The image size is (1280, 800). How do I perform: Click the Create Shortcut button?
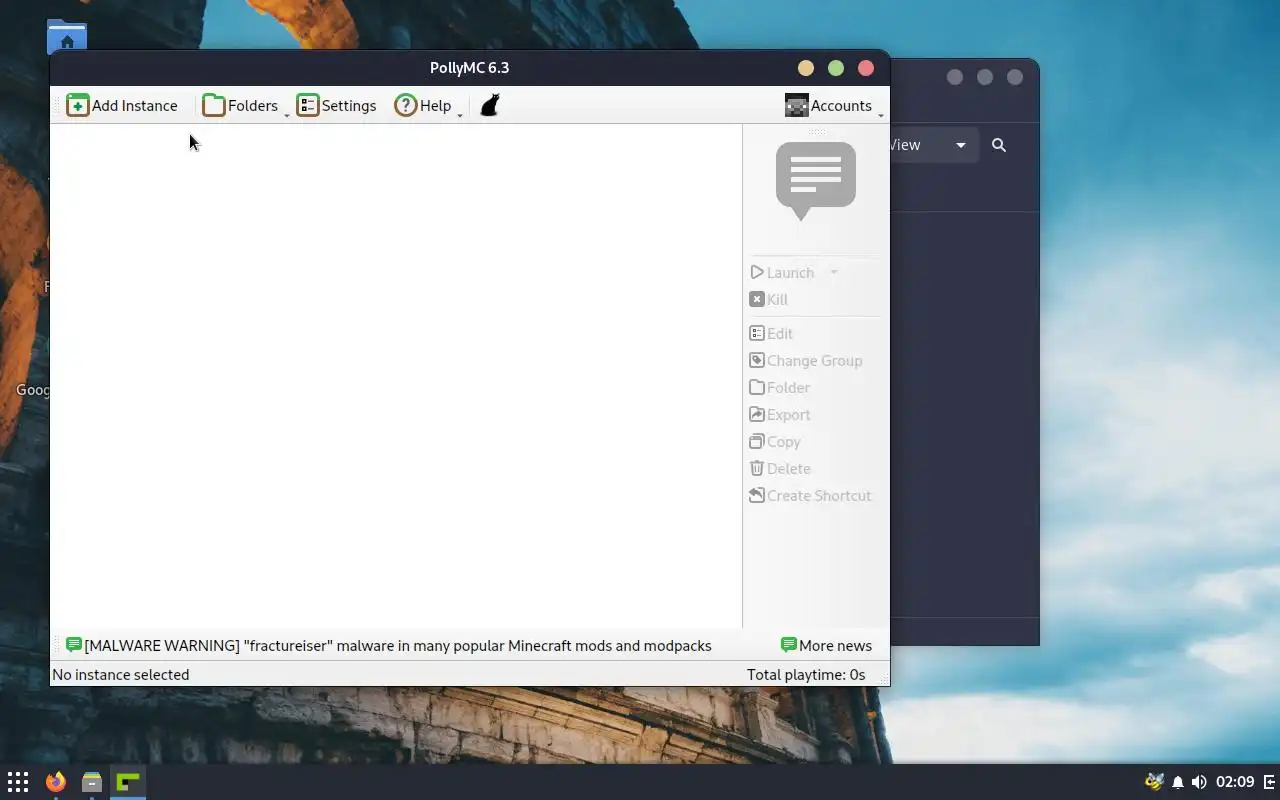(810, 495)
